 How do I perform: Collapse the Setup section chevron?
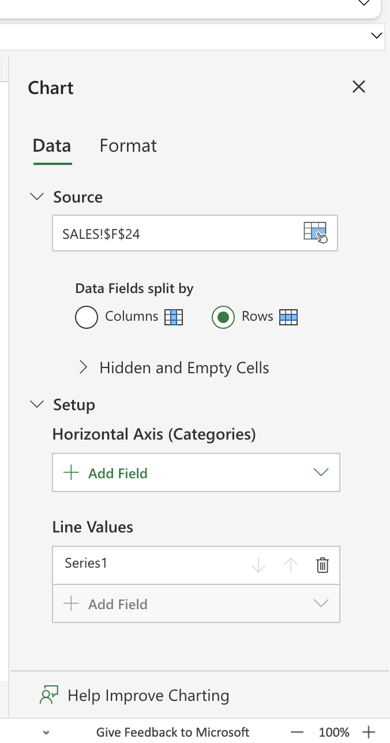(37, 404)
